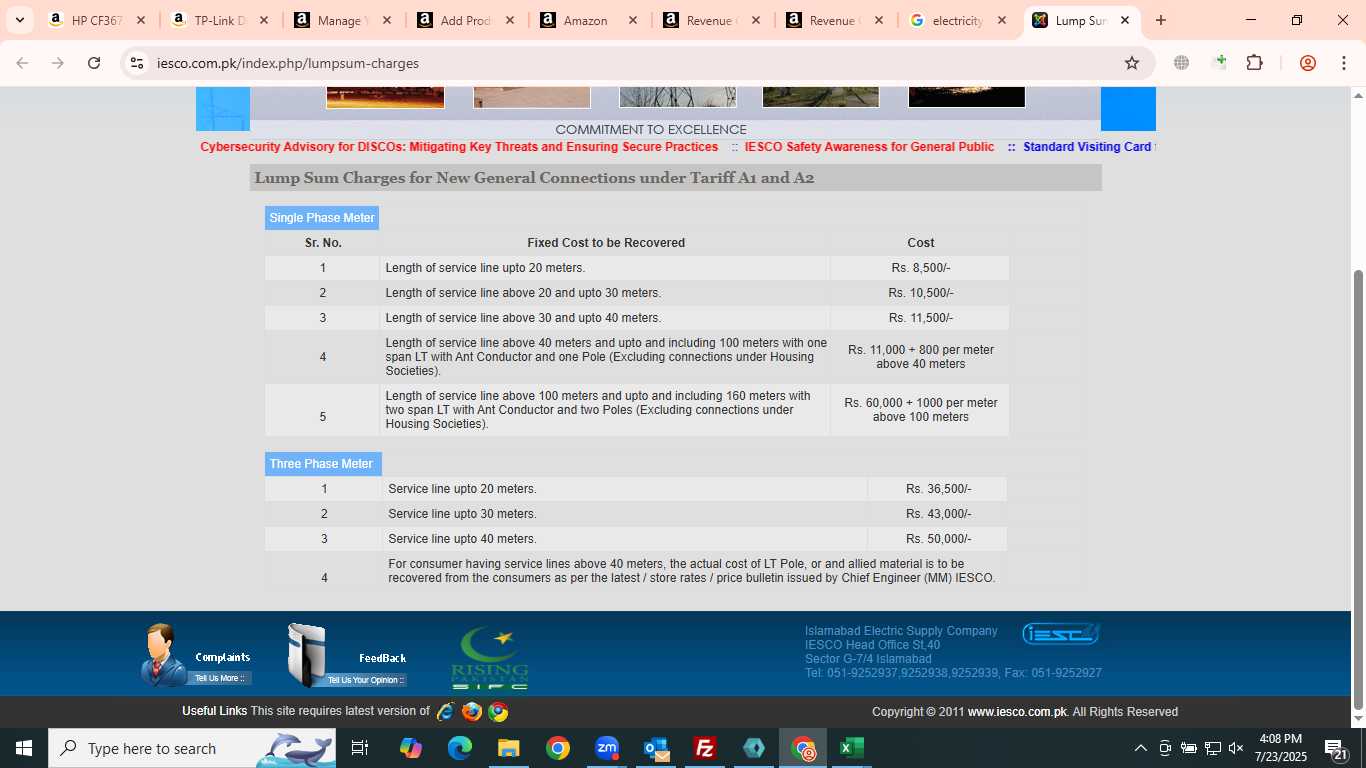Click the Single Phase Meter heading
The width and height of the screenshot is (1366, 768).
point(322,218)
